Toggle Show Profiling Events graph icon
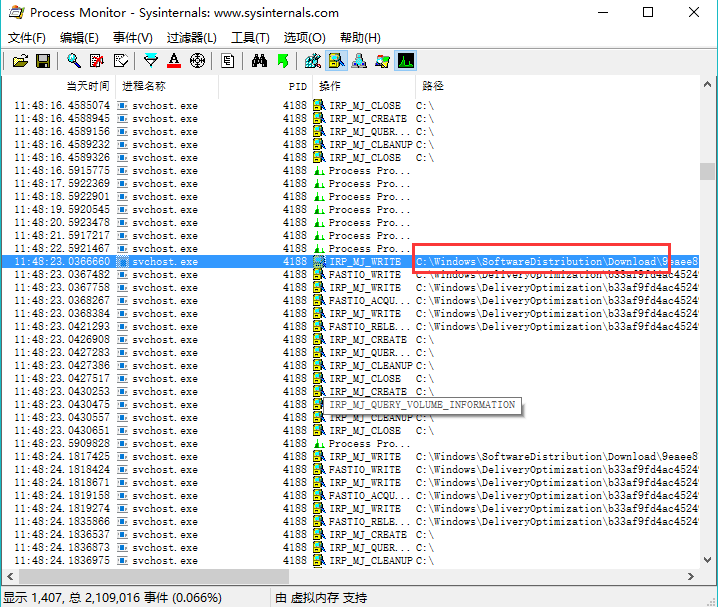This screenshot has height=607, width=718. 406,61
